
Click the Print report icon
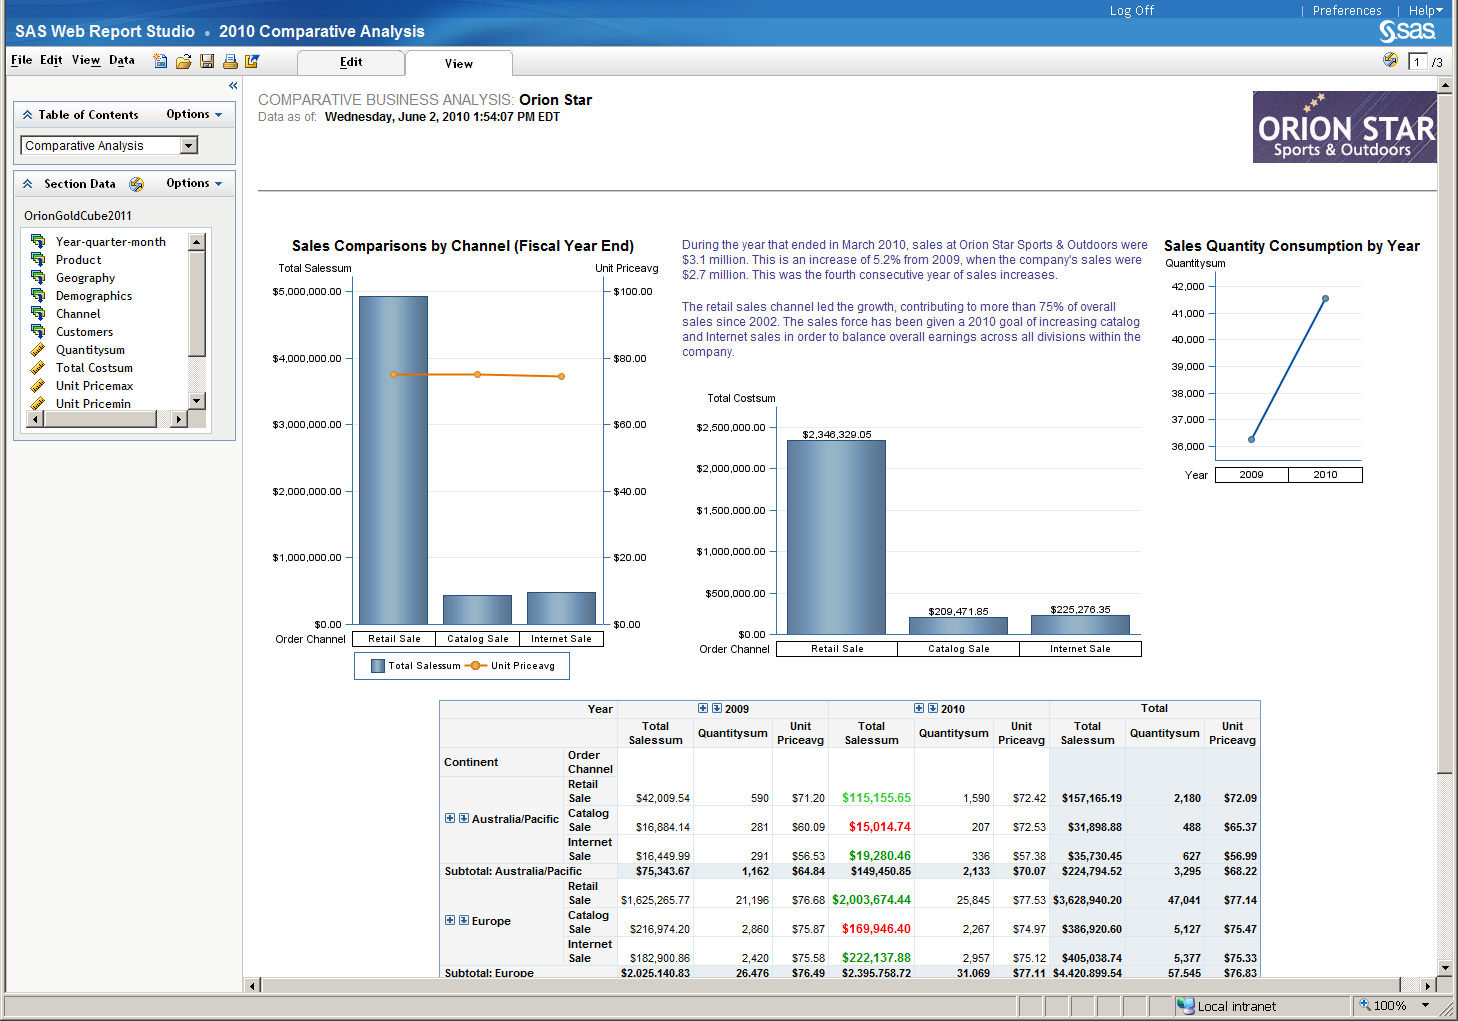[x=230, y=61]
